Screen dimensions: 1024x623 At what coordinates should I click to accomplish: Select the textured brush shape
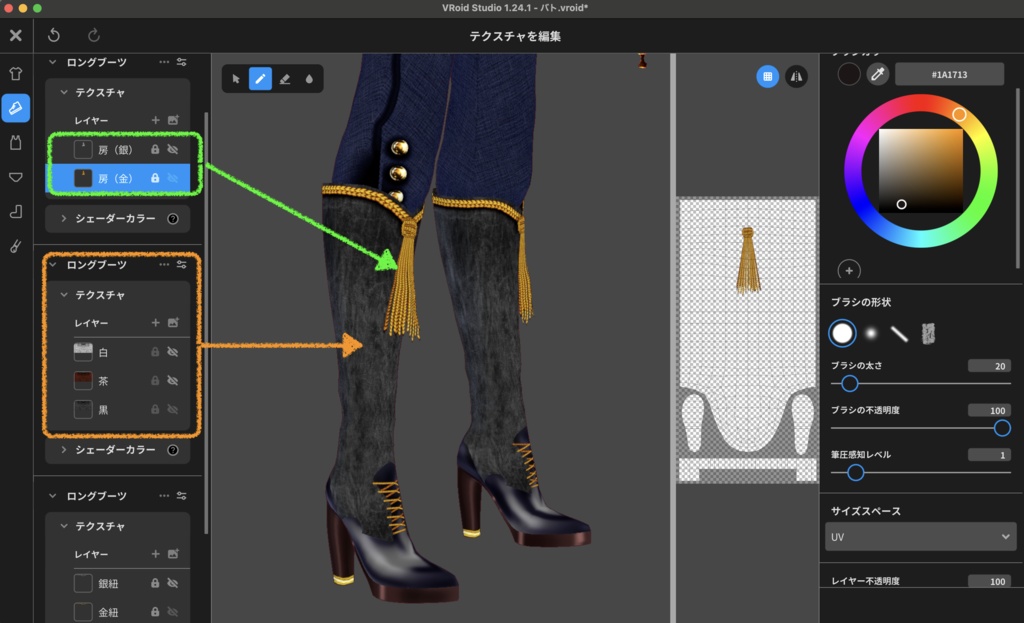click(928, 334)
